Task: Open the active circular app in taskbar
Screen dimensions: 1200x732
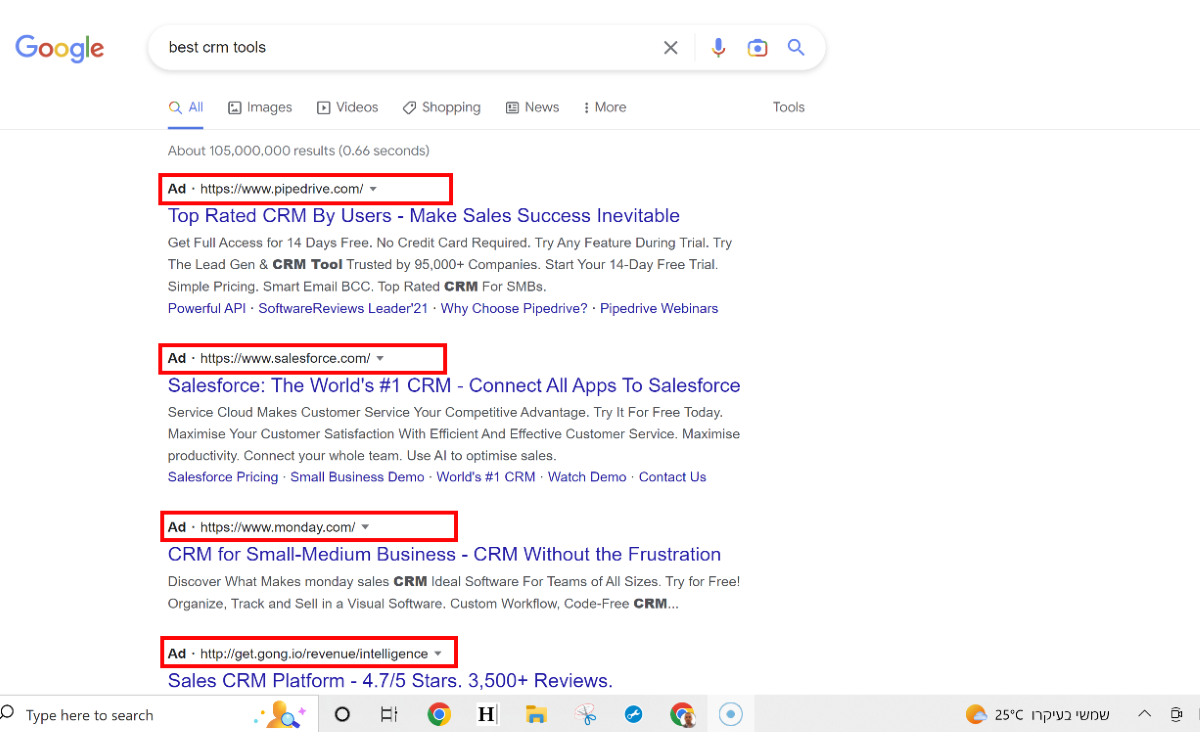Action: [731, 714]
